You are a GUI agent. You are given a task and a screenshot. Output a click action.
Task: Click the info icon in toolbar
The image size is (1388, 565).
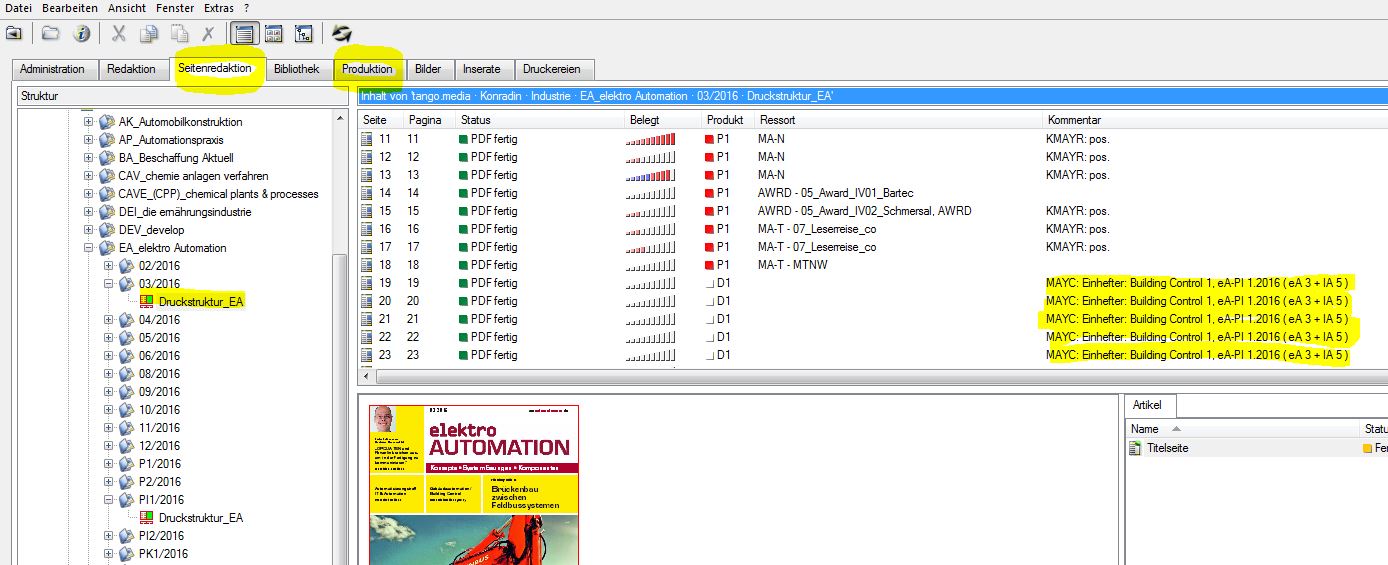click(82, 34)
